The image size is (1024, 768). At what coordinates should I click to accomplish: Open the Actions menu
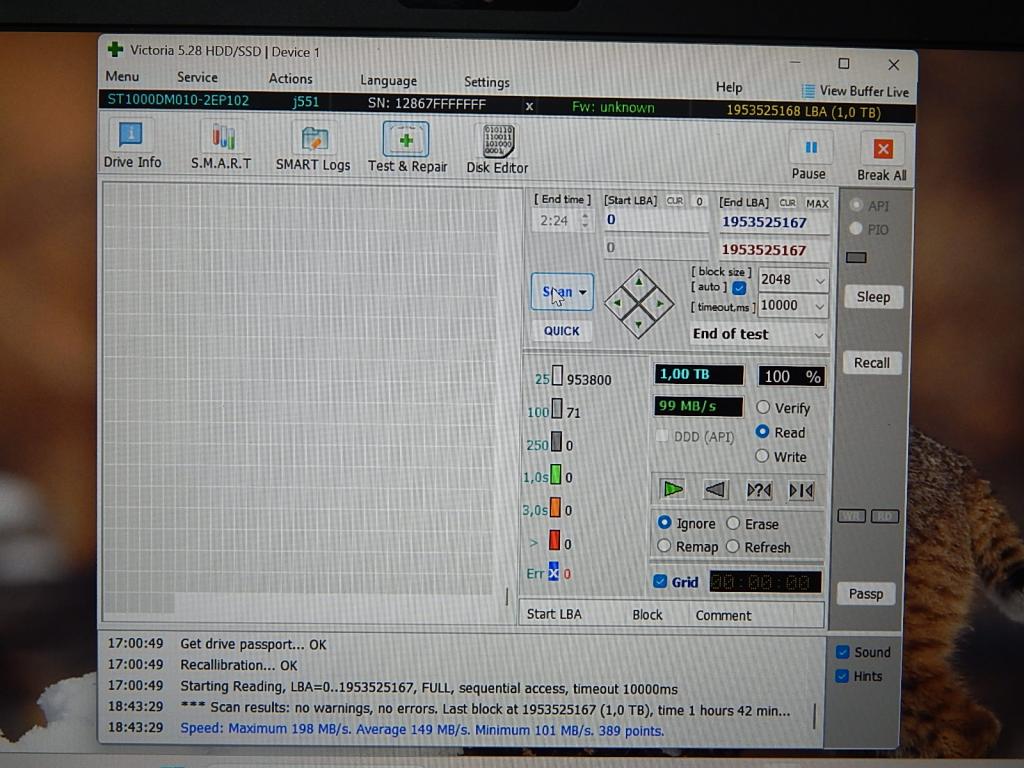[290, 79]
